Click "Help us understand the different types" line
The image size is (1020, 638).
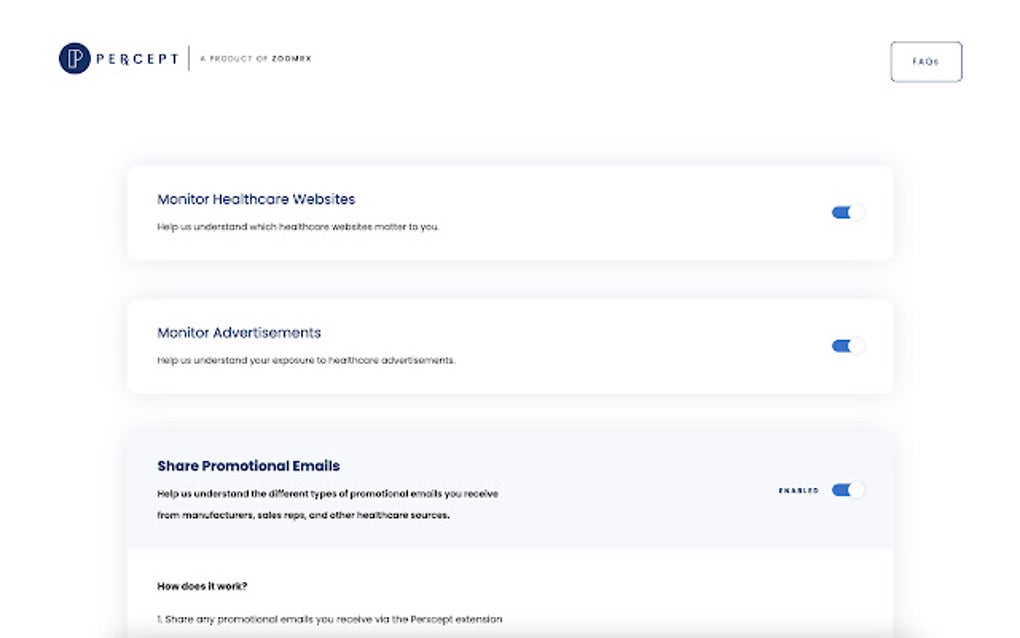[x=327, y=493]
